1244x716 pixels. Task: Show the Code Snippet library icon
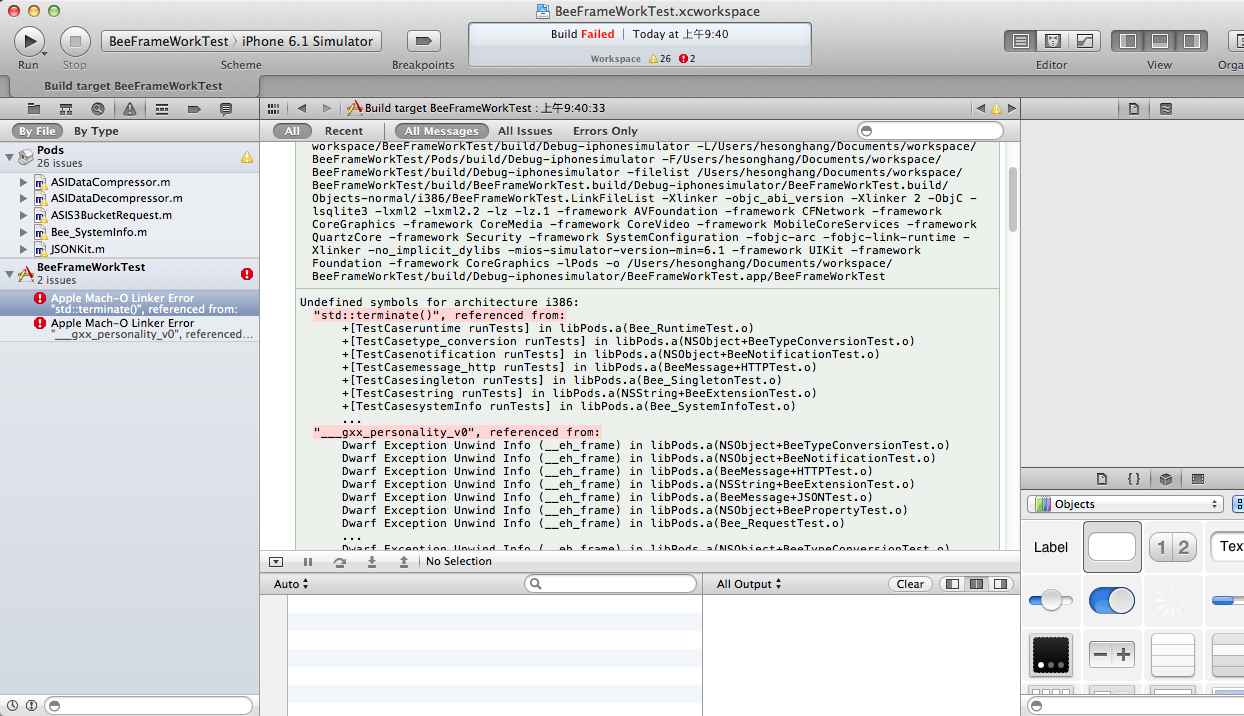tap(1133, 479)
